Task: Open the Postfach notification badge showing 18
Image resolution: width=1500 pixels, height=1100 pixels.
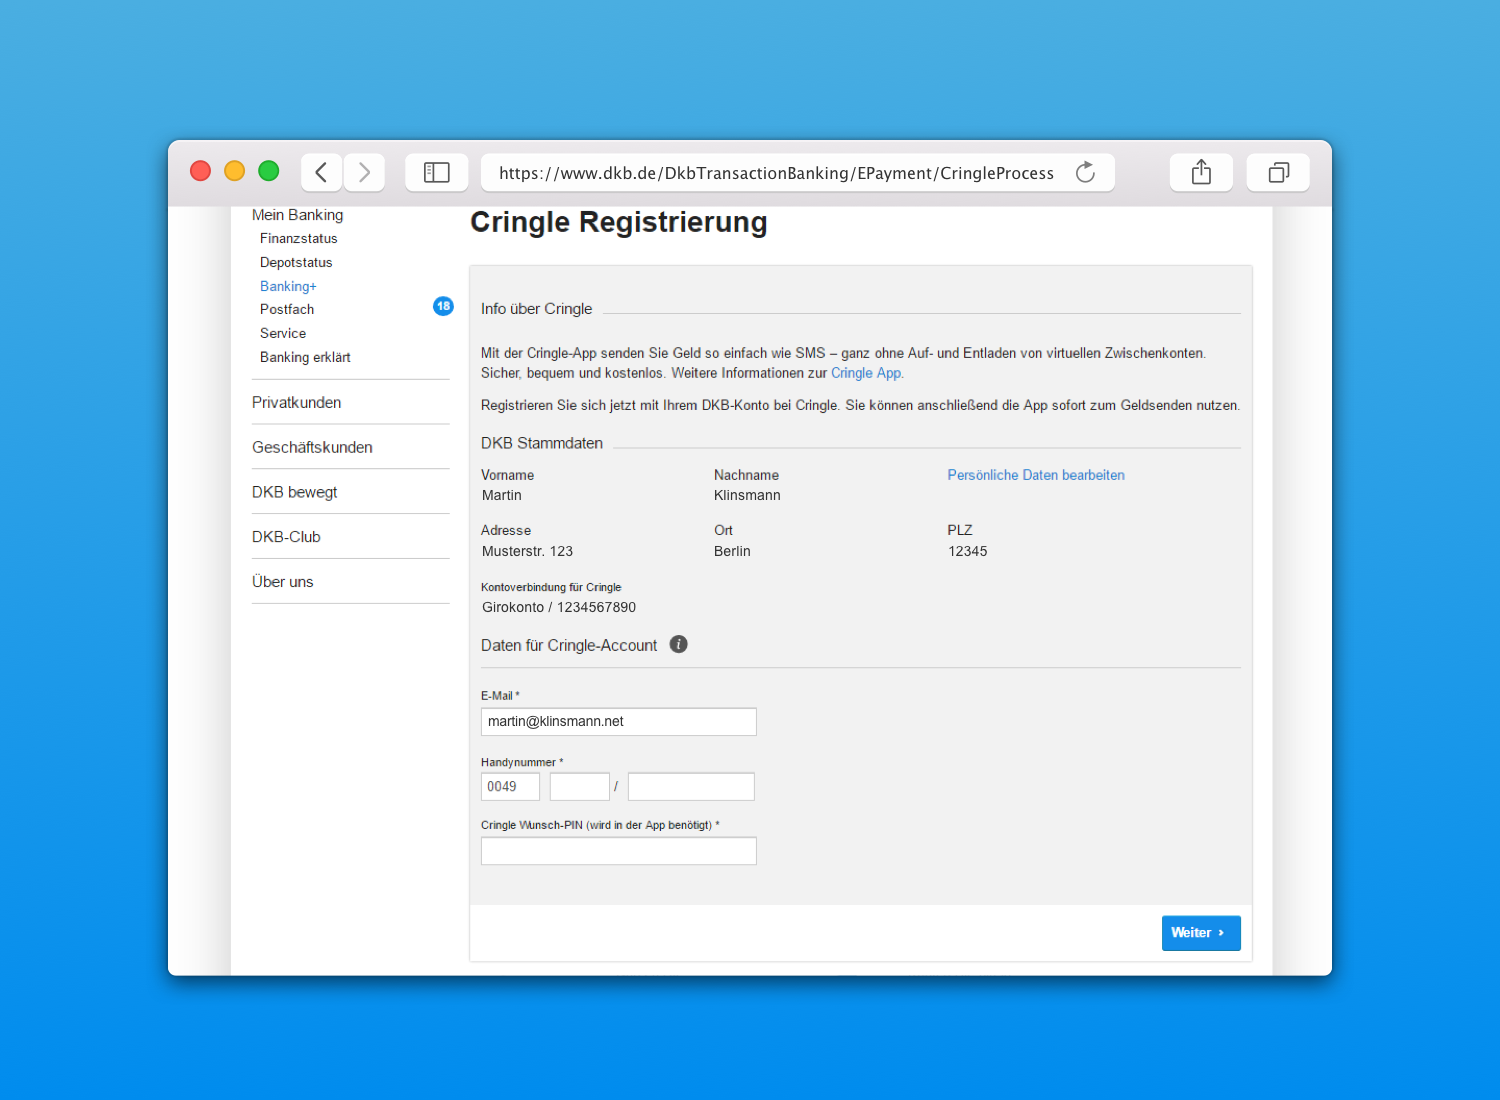Action: [x=443, y=306]
